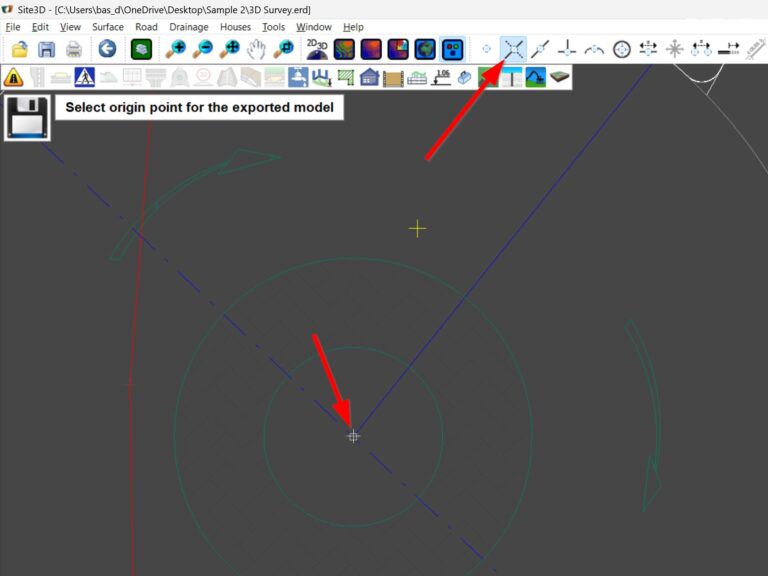The image size is (768, 576).
Task: Open the Houses menu
Action: coord(235,27)
